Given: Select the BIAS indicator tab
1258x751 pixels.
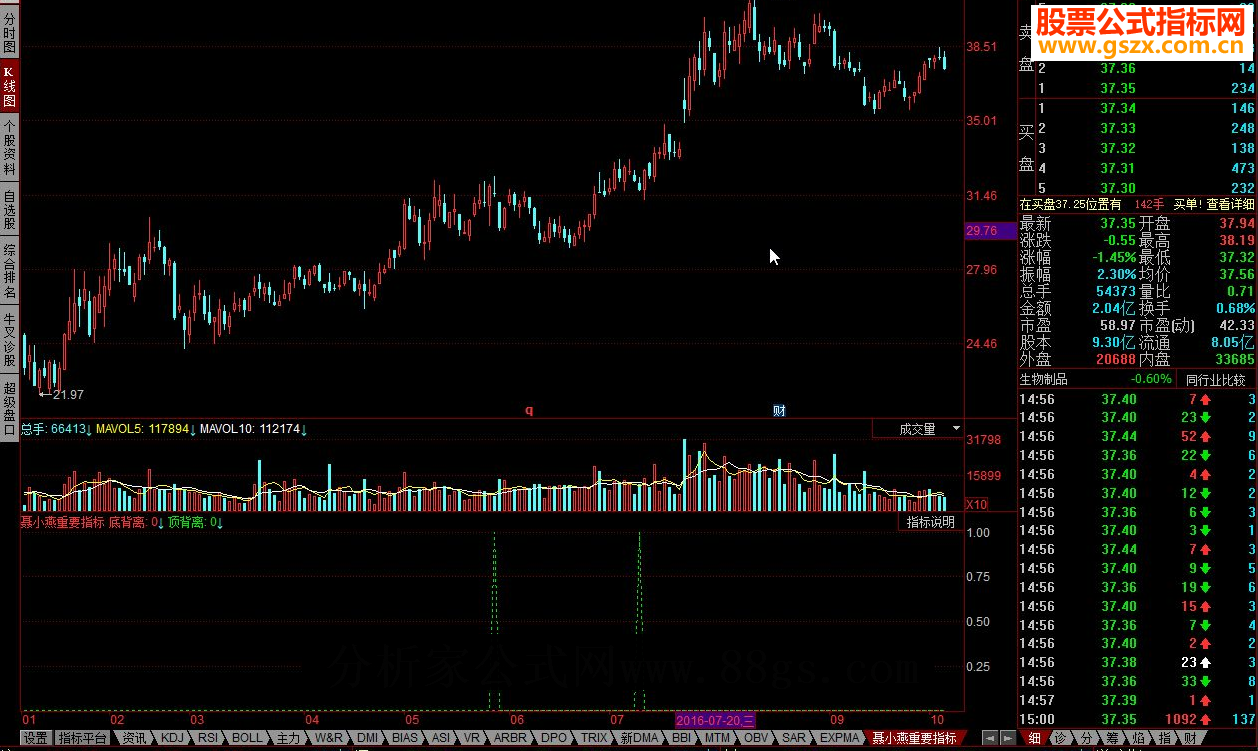Looking at the screenshot, I should (405, 738).
